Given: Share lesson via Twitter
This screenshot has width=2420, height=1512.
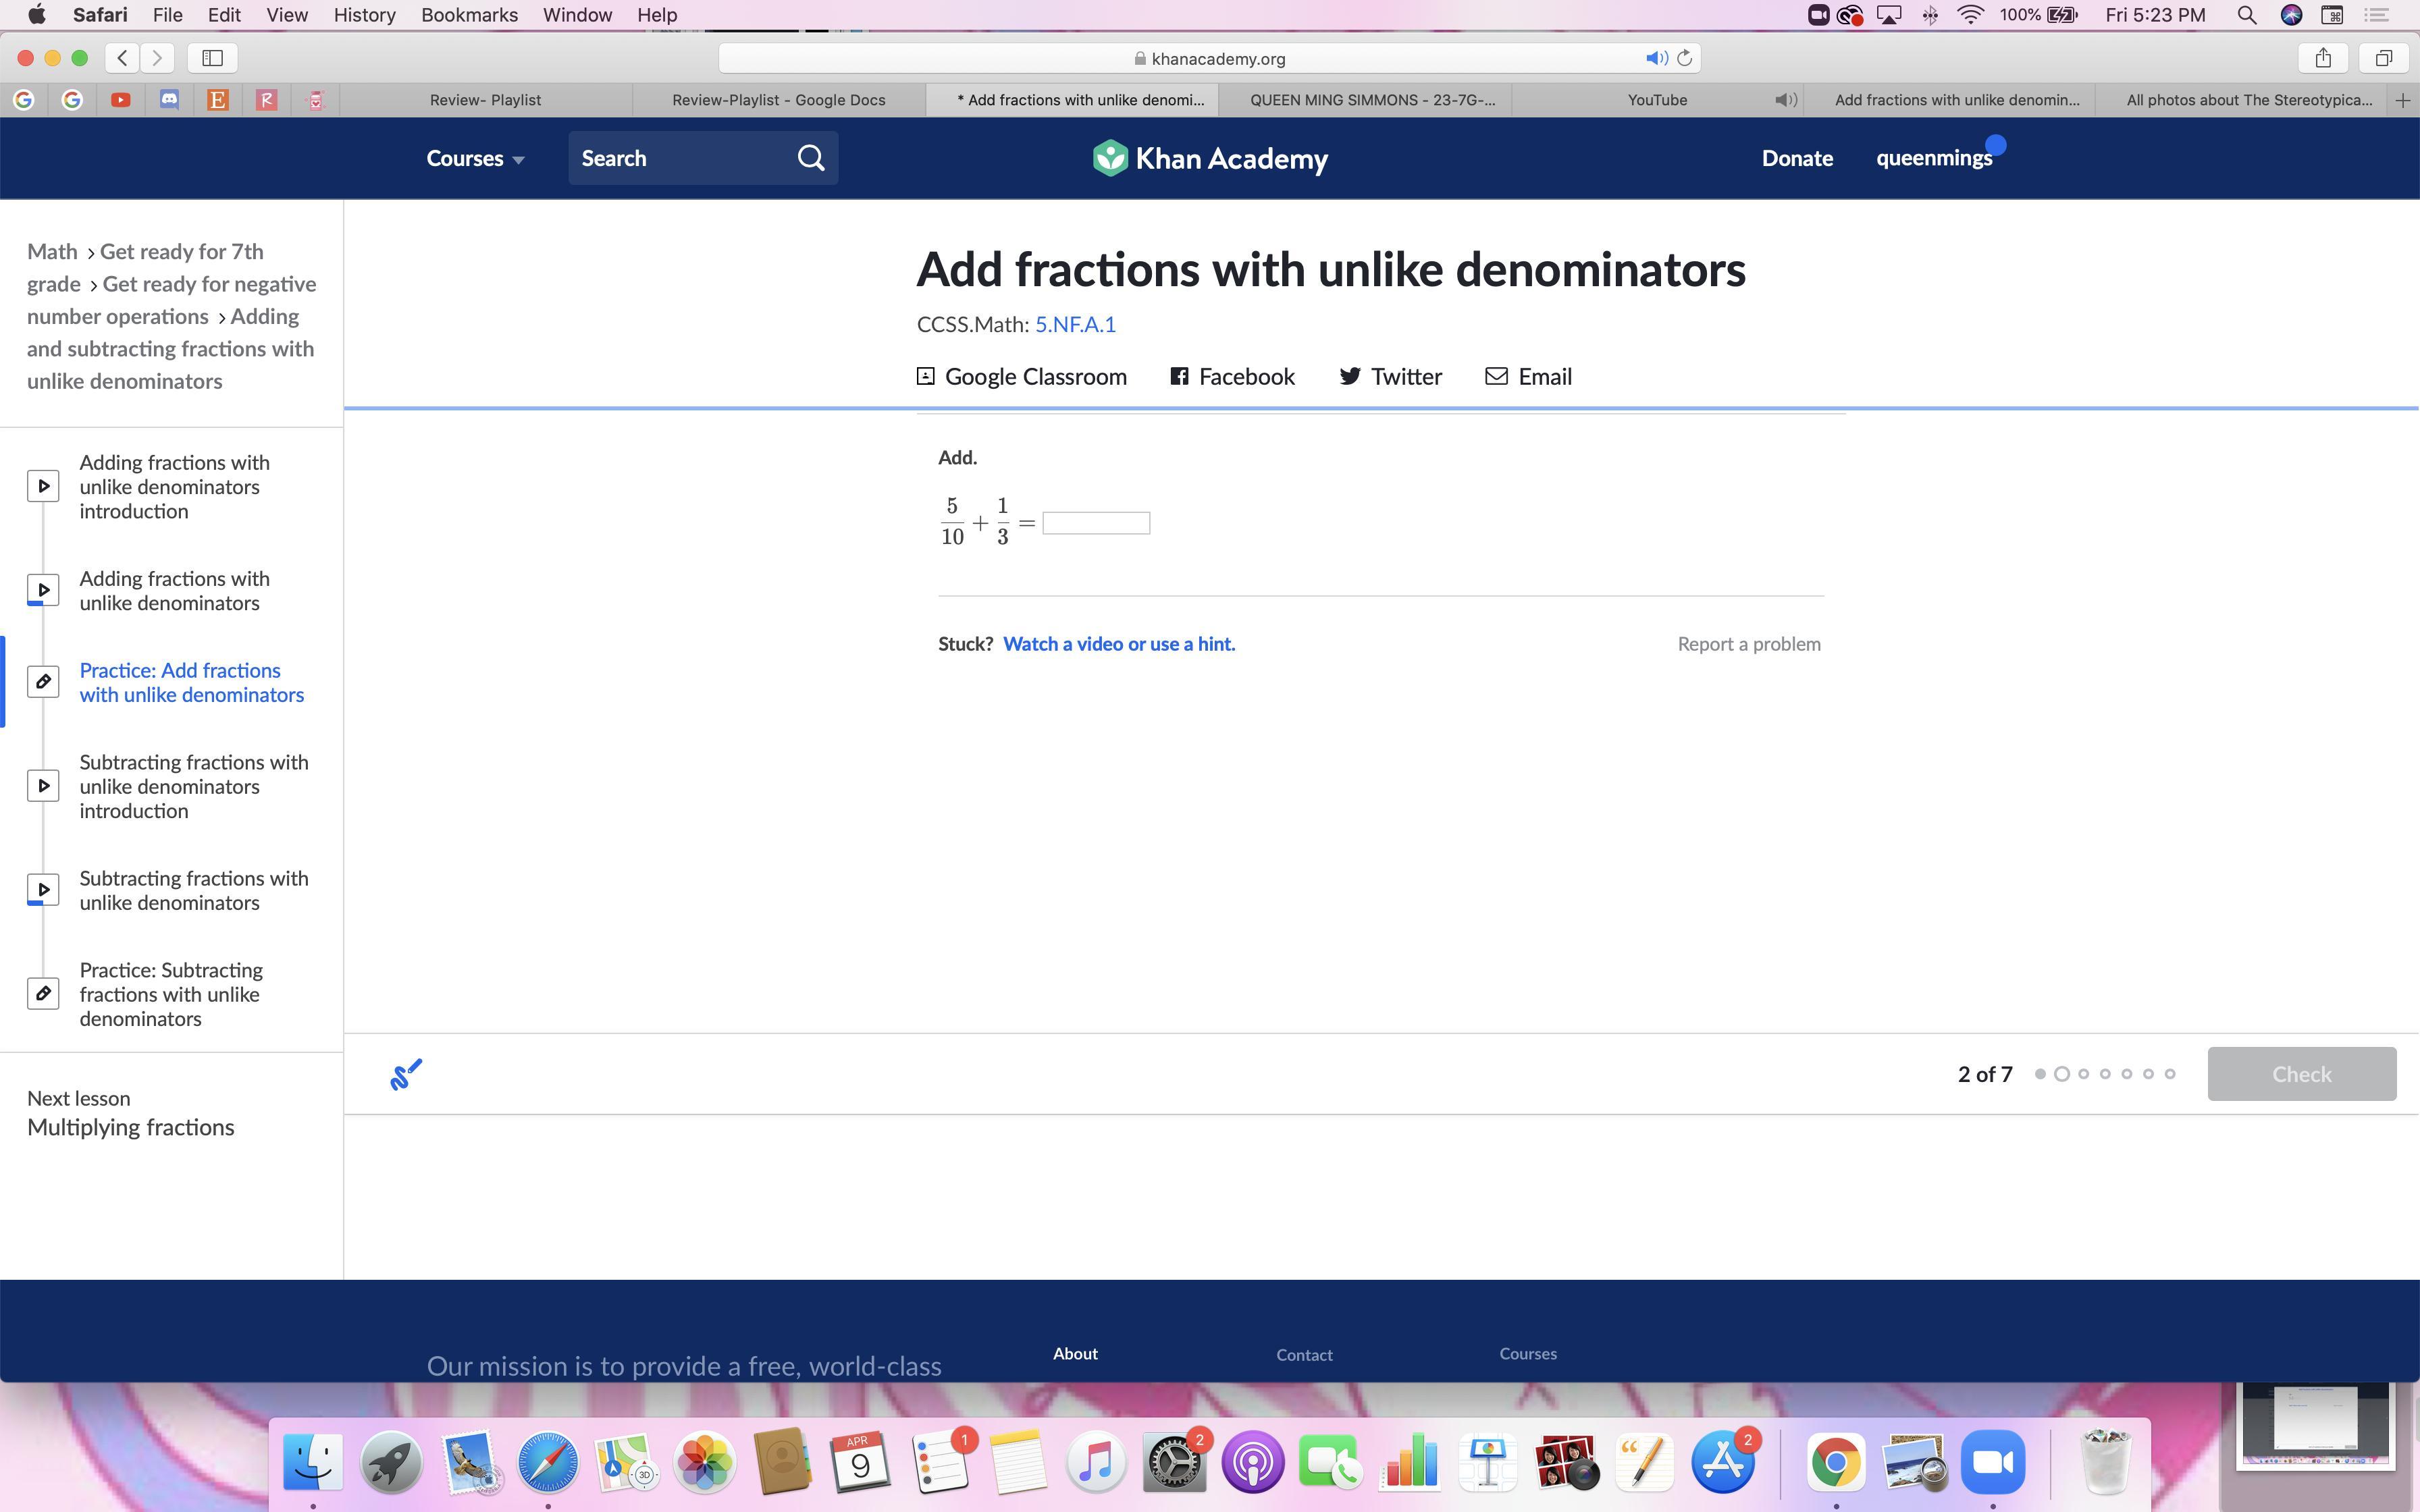Looking at the screenshot, I should (x=1390, y=377).
